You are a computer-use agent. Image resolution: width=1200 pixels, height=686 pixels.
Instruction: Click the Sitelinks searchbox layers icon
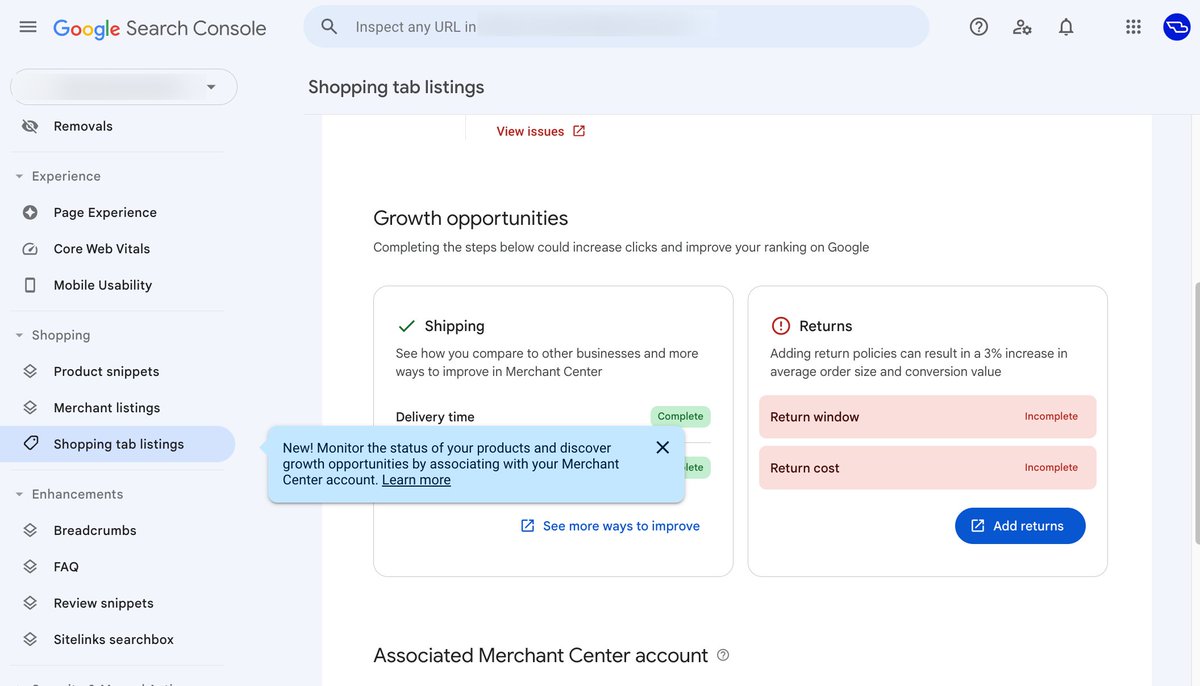click(30, 639)
